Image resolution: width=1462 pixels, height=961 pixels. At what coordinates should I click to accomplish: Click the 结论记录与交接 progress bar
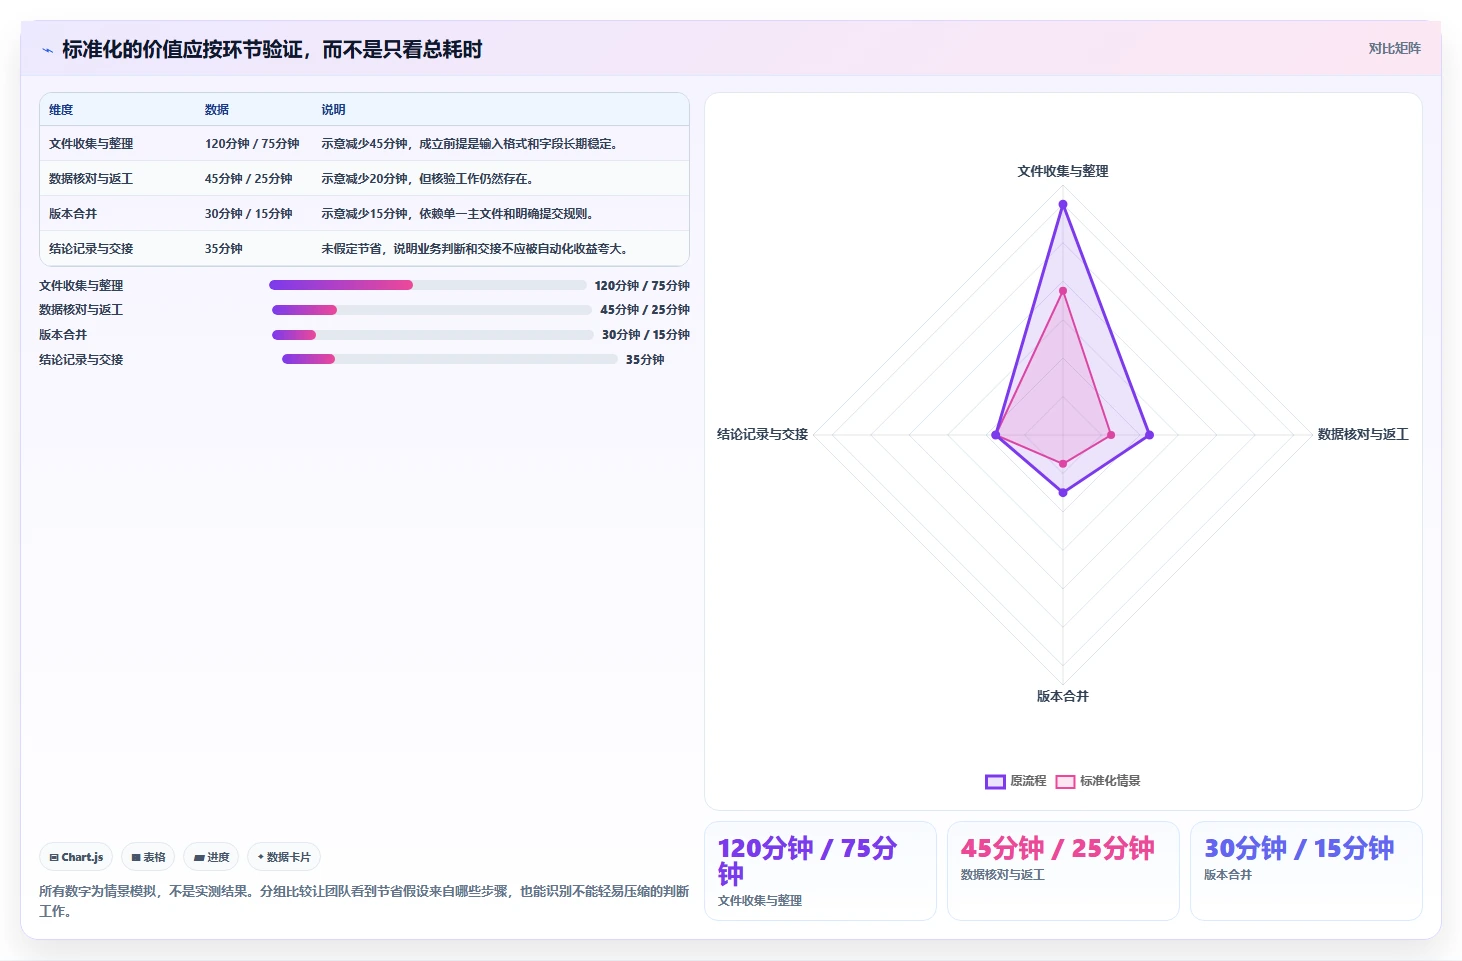[x=450, y=359]
